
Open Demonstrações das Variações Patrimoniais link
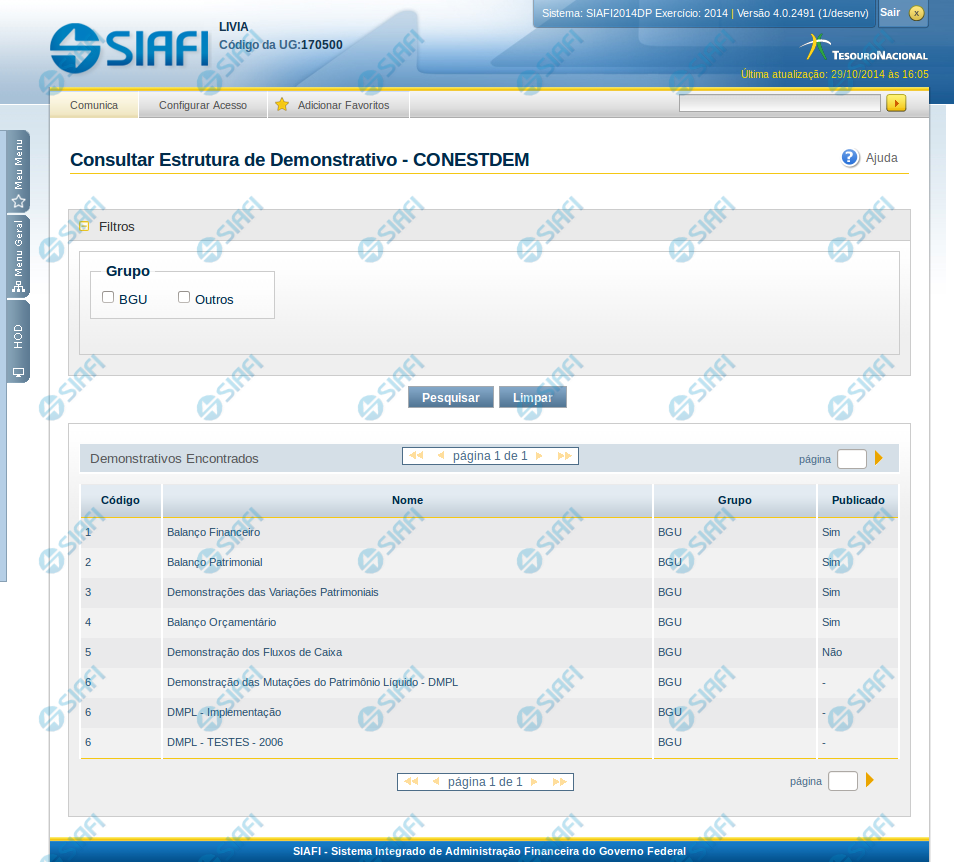tap(272, 592)
